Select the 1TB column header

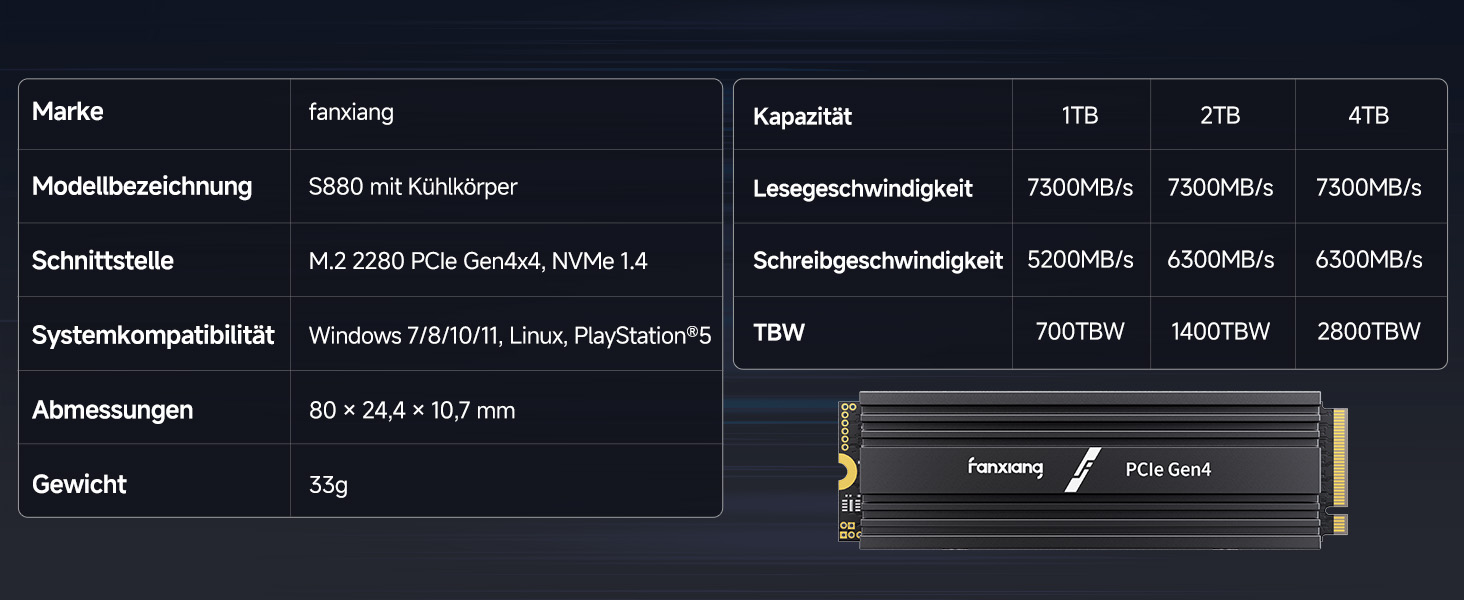[x=1081, y=115]
